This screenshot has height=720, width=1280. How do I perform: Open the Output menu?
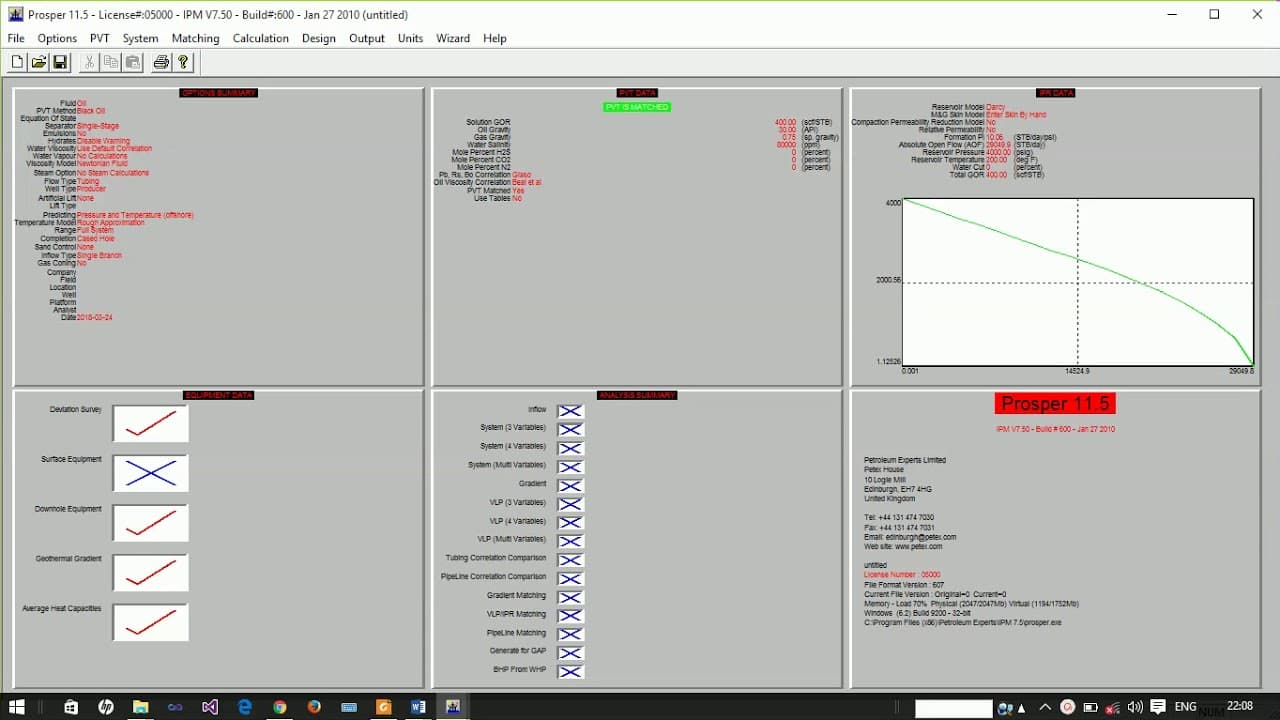[367, 38]
